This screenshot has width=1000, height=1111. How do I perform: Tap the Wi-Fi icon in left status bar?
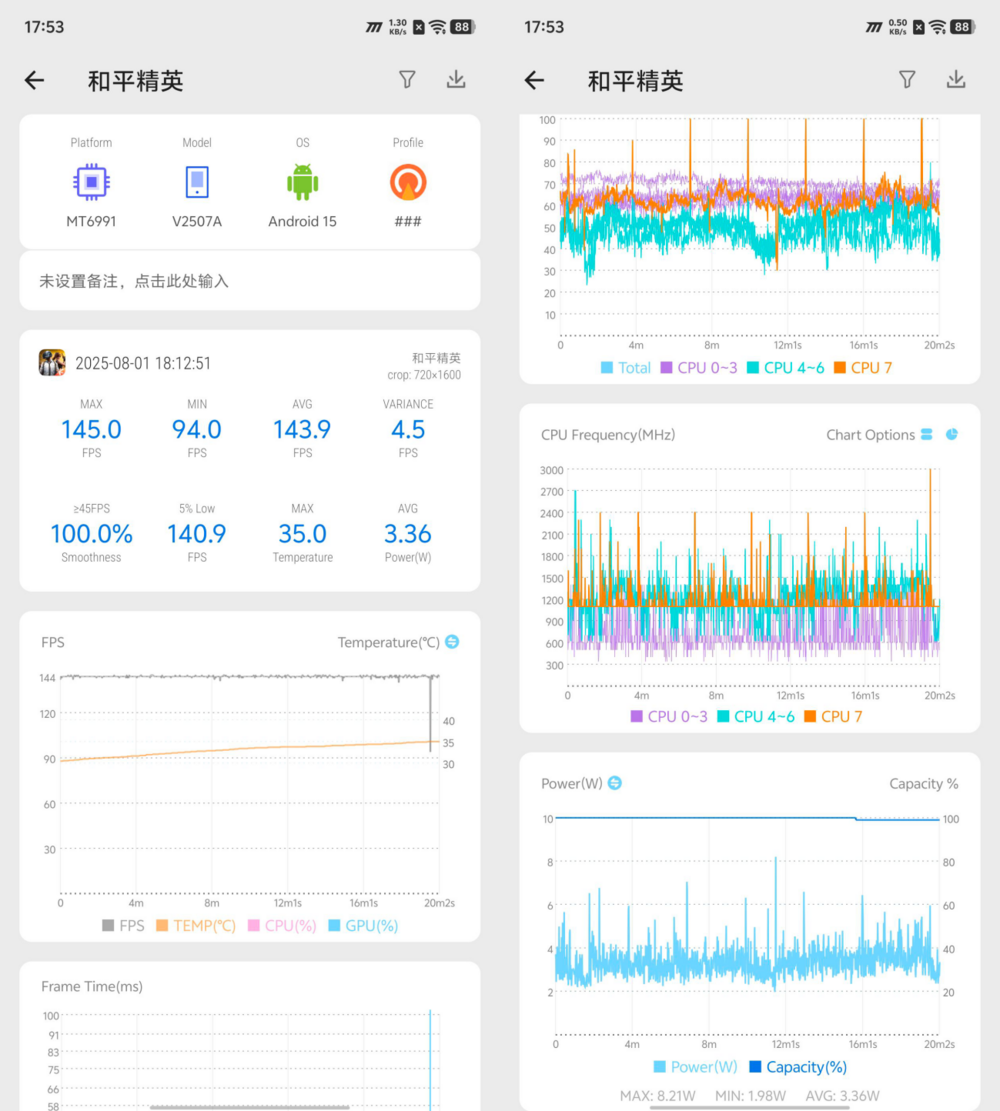pyautogui.click(x=438, y=27)
